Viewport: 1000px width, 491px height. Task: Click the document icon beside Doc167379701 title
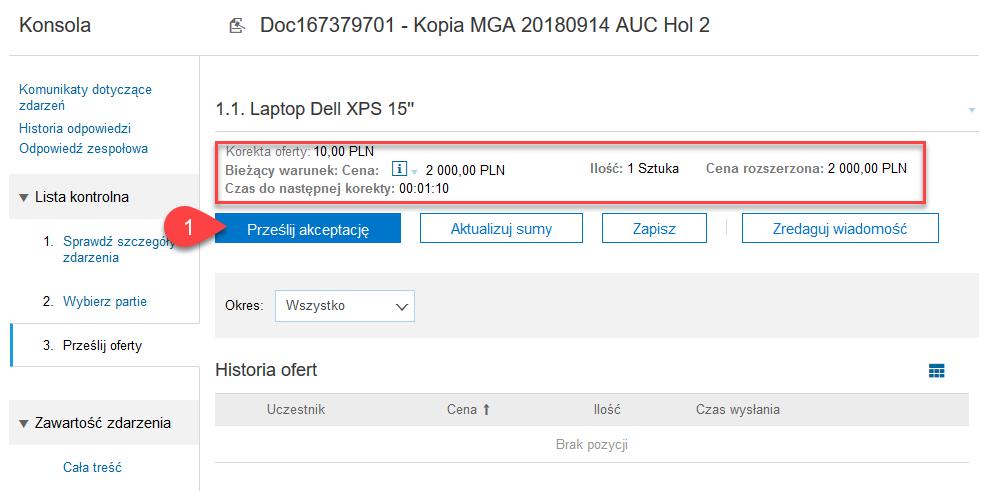coord(237,26)
